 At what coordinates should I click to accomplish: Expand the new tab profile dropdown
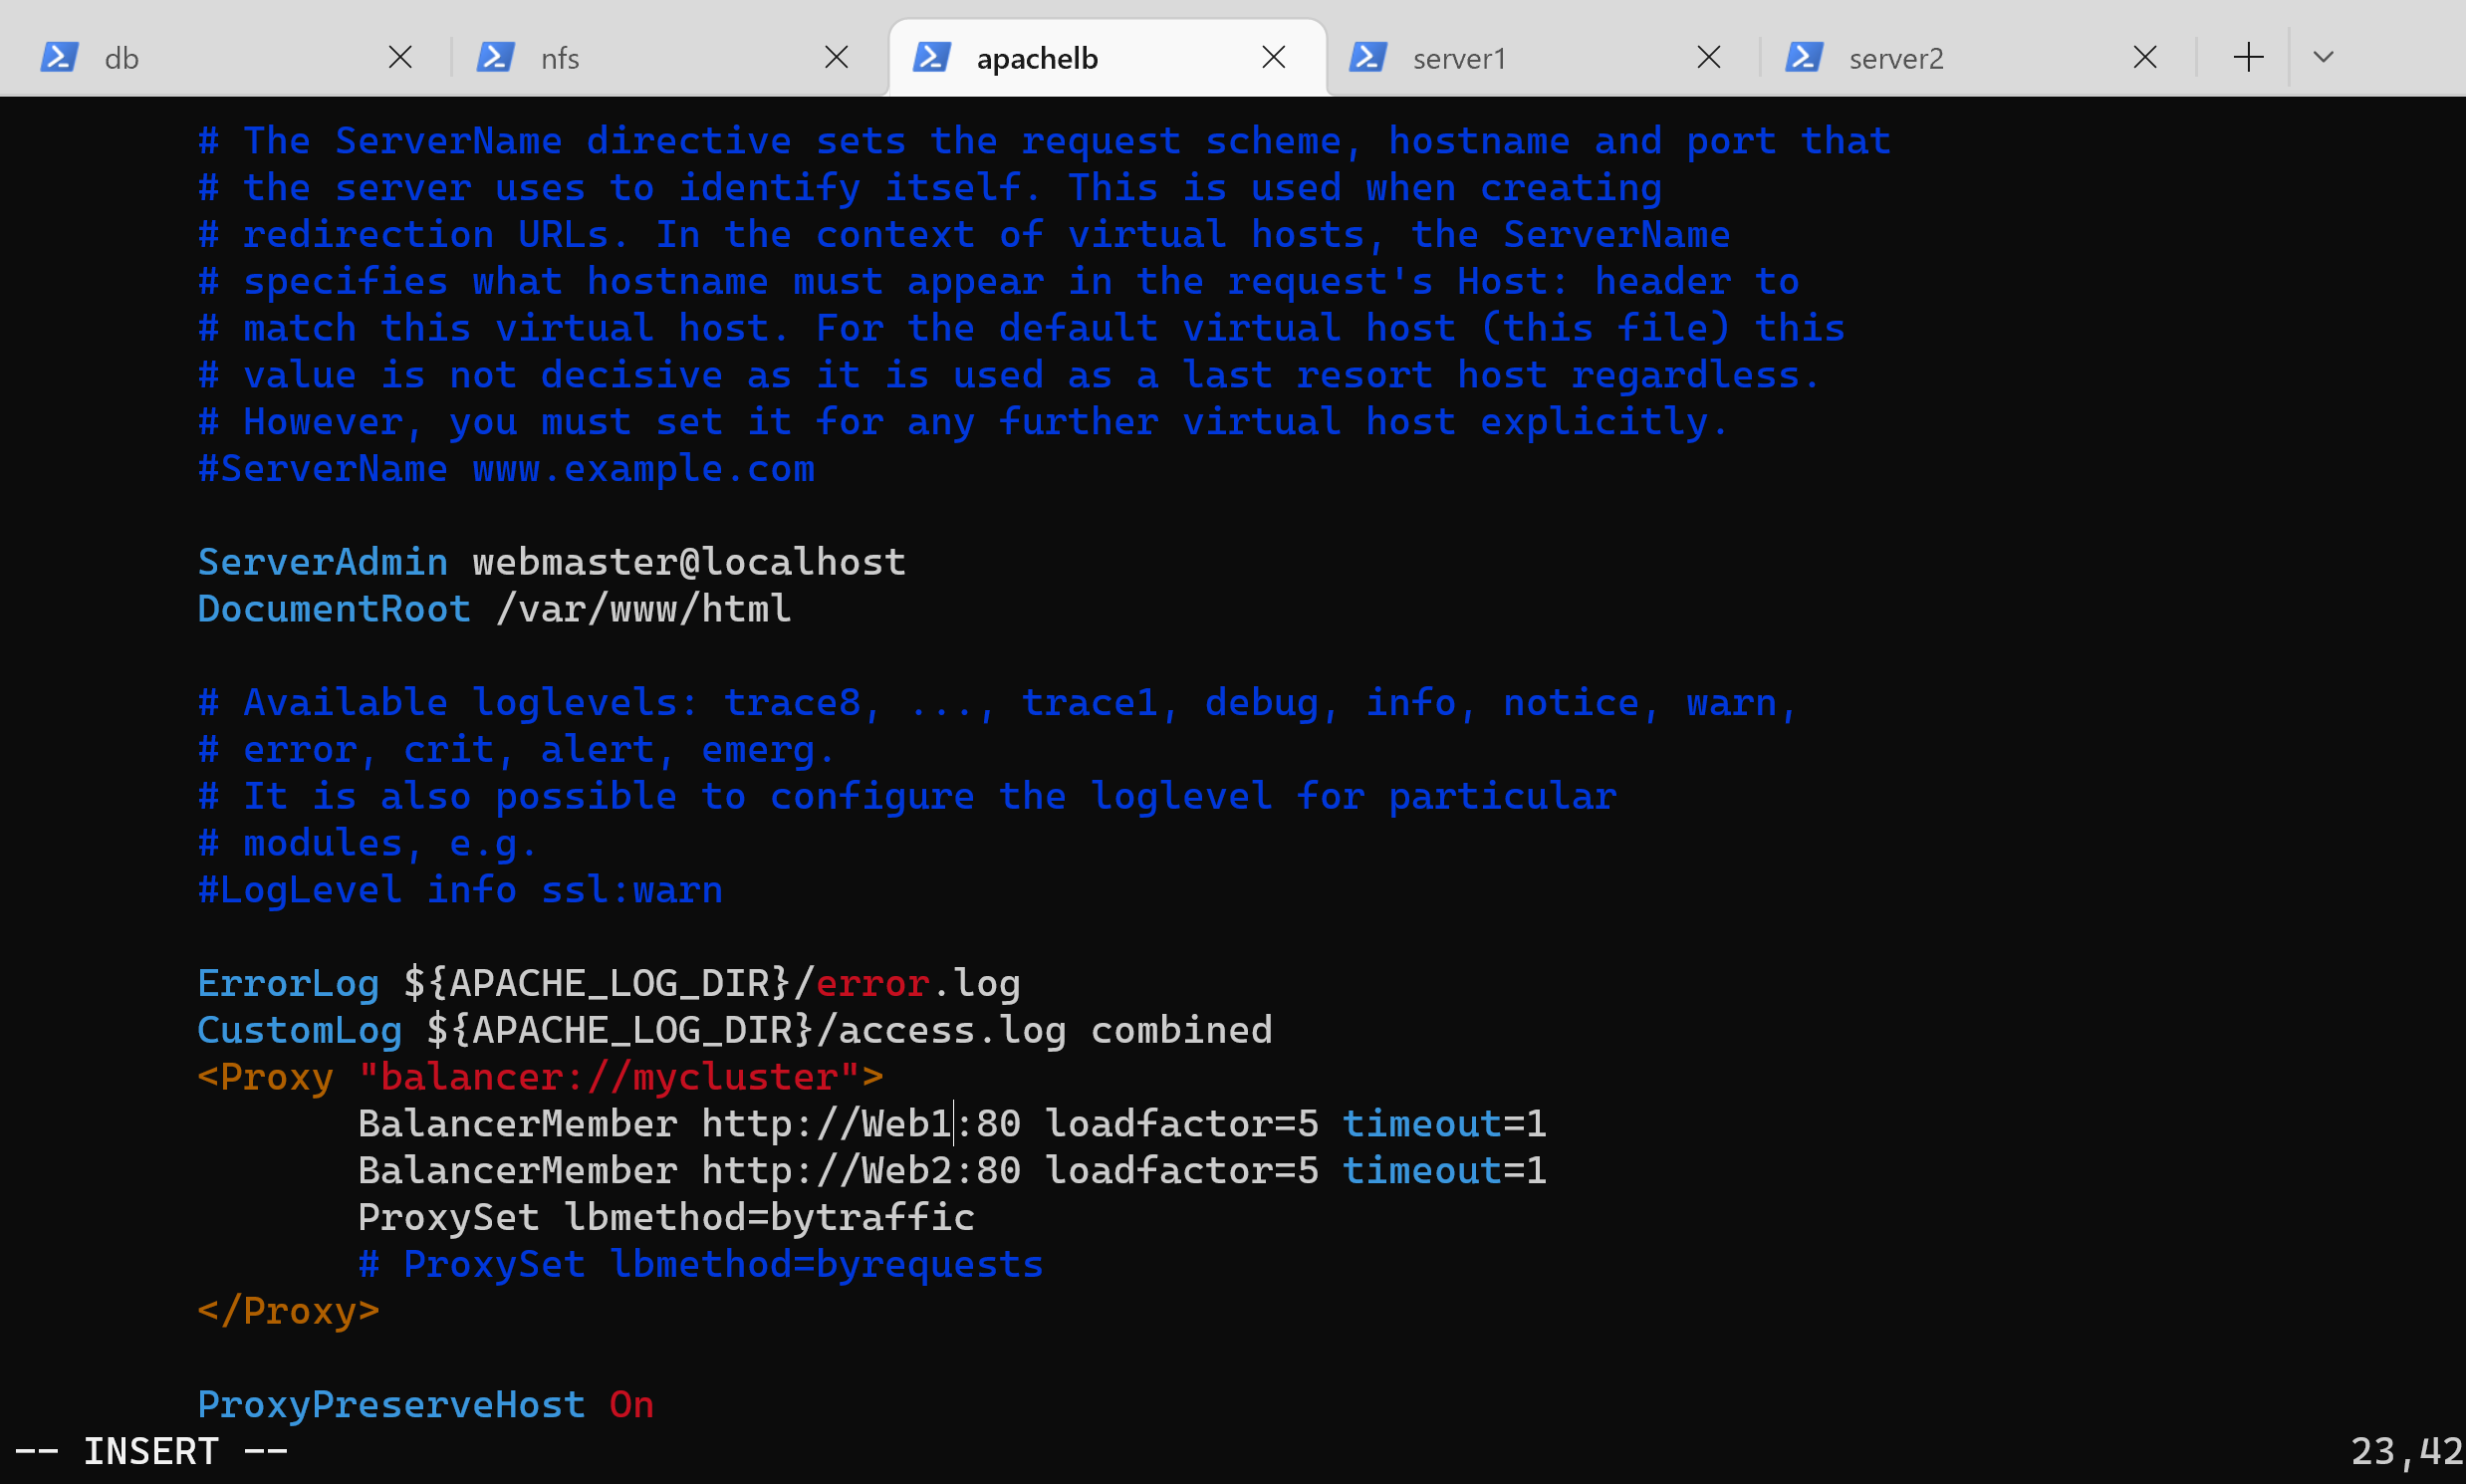click(2323, 57)
